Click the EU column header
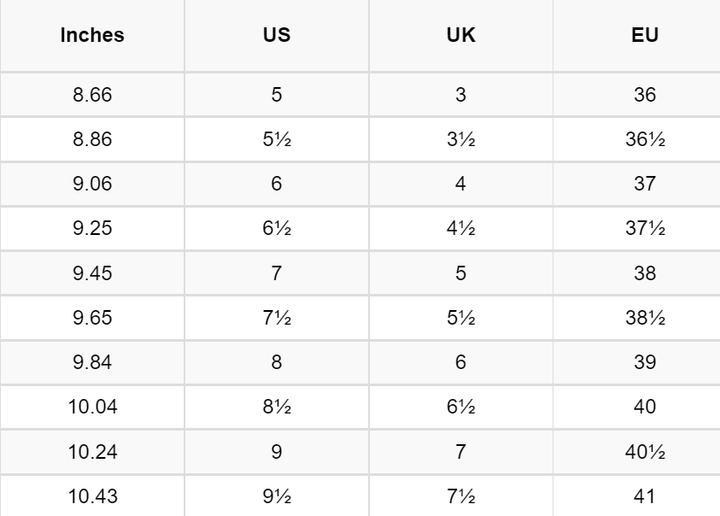 645,35
